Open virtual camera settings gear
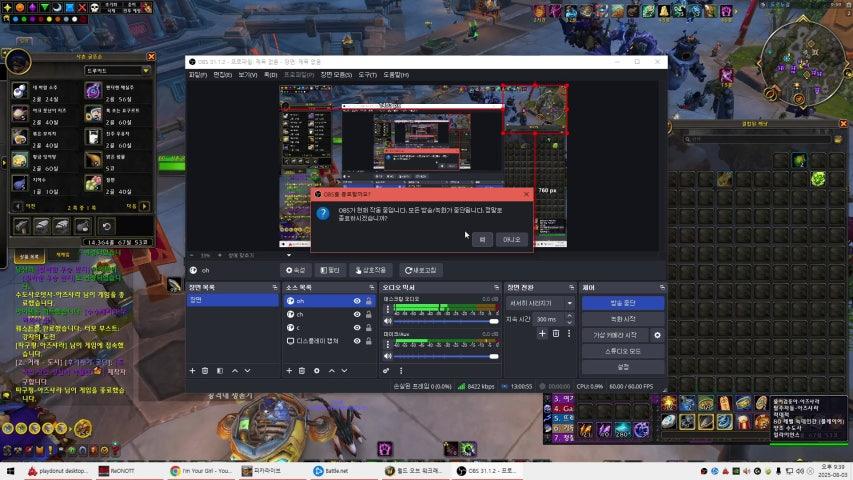The width and height of the screenshot is (853, 480). tap(657, 335)
